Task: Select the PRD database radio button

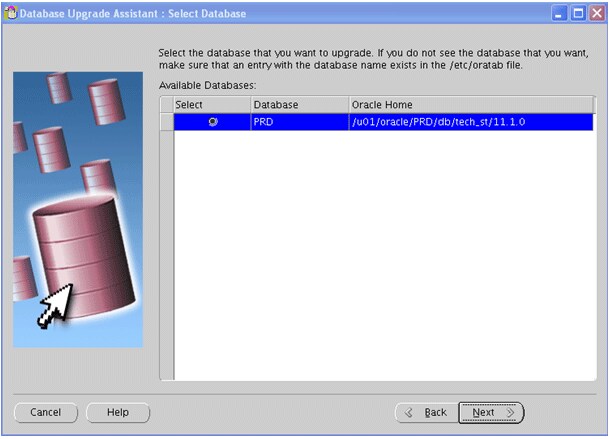Action: click(213, 122)
